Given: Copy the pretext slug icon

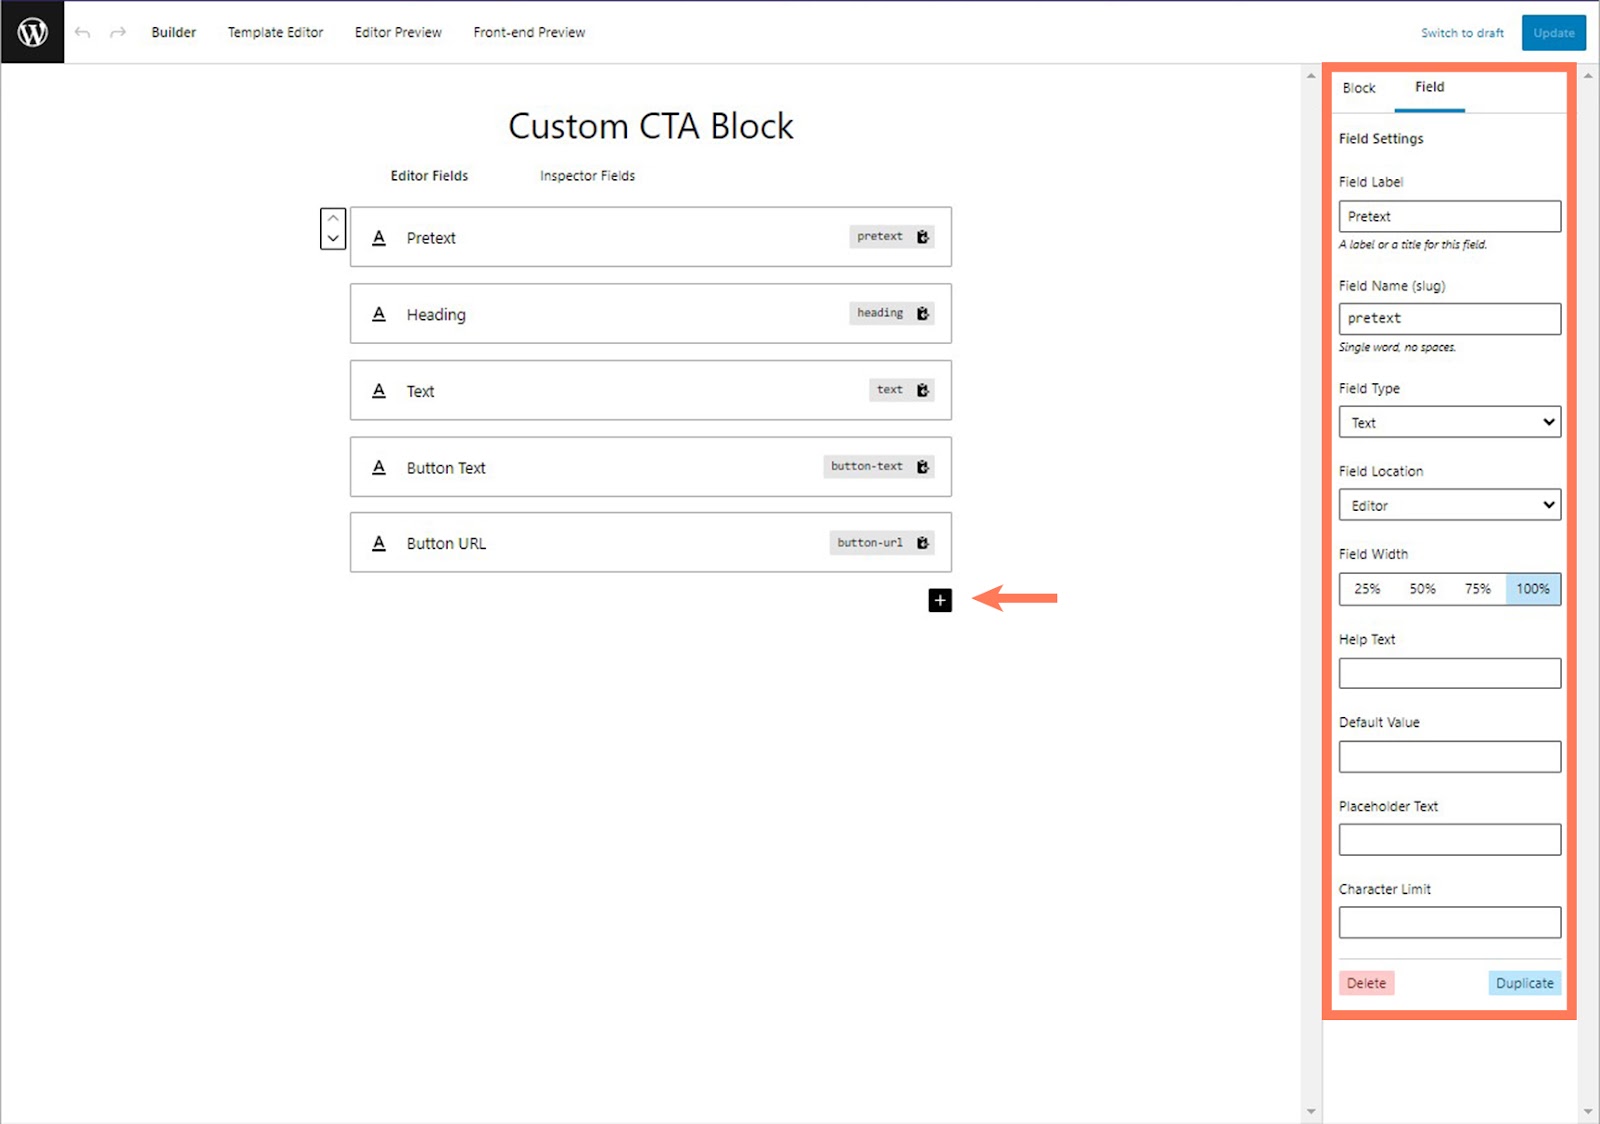Looking at the screenshot, I should 923,237.
